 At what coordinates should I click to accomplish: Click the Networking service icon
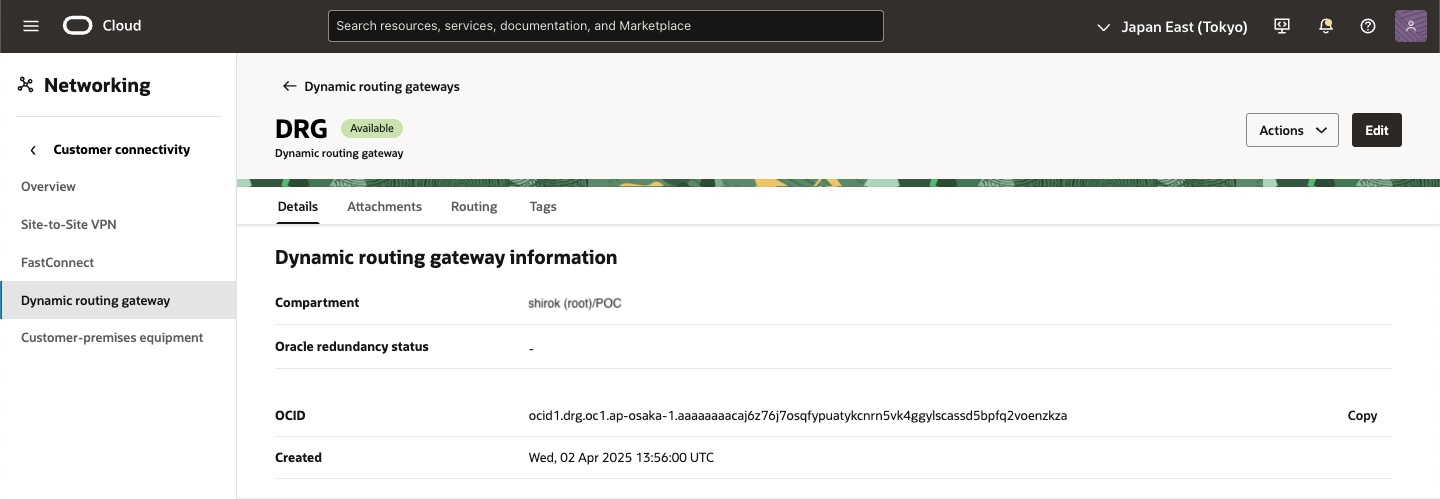point(26,85)
